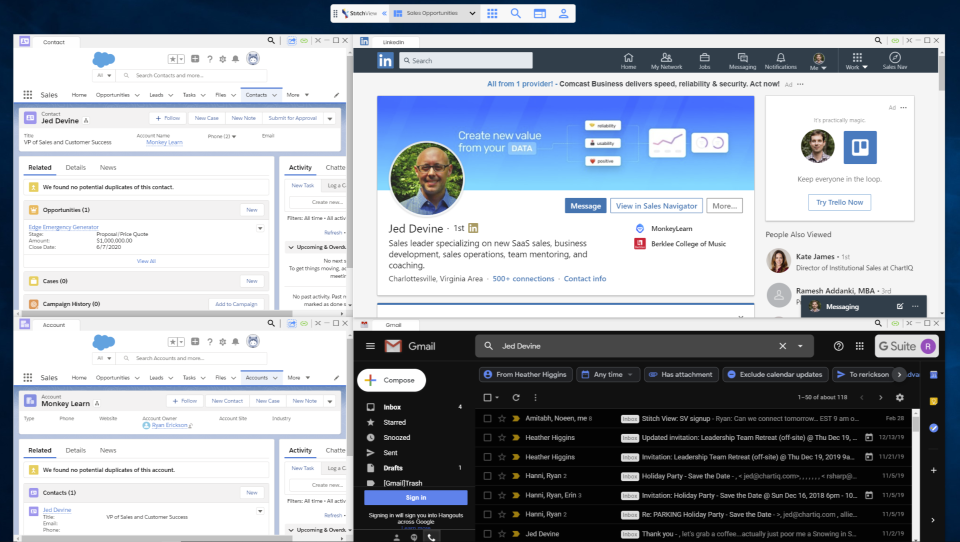The height and width of the screenshot is (542, 960).
Task: Click View in Sales Navigator button
Action: (656, 206)
